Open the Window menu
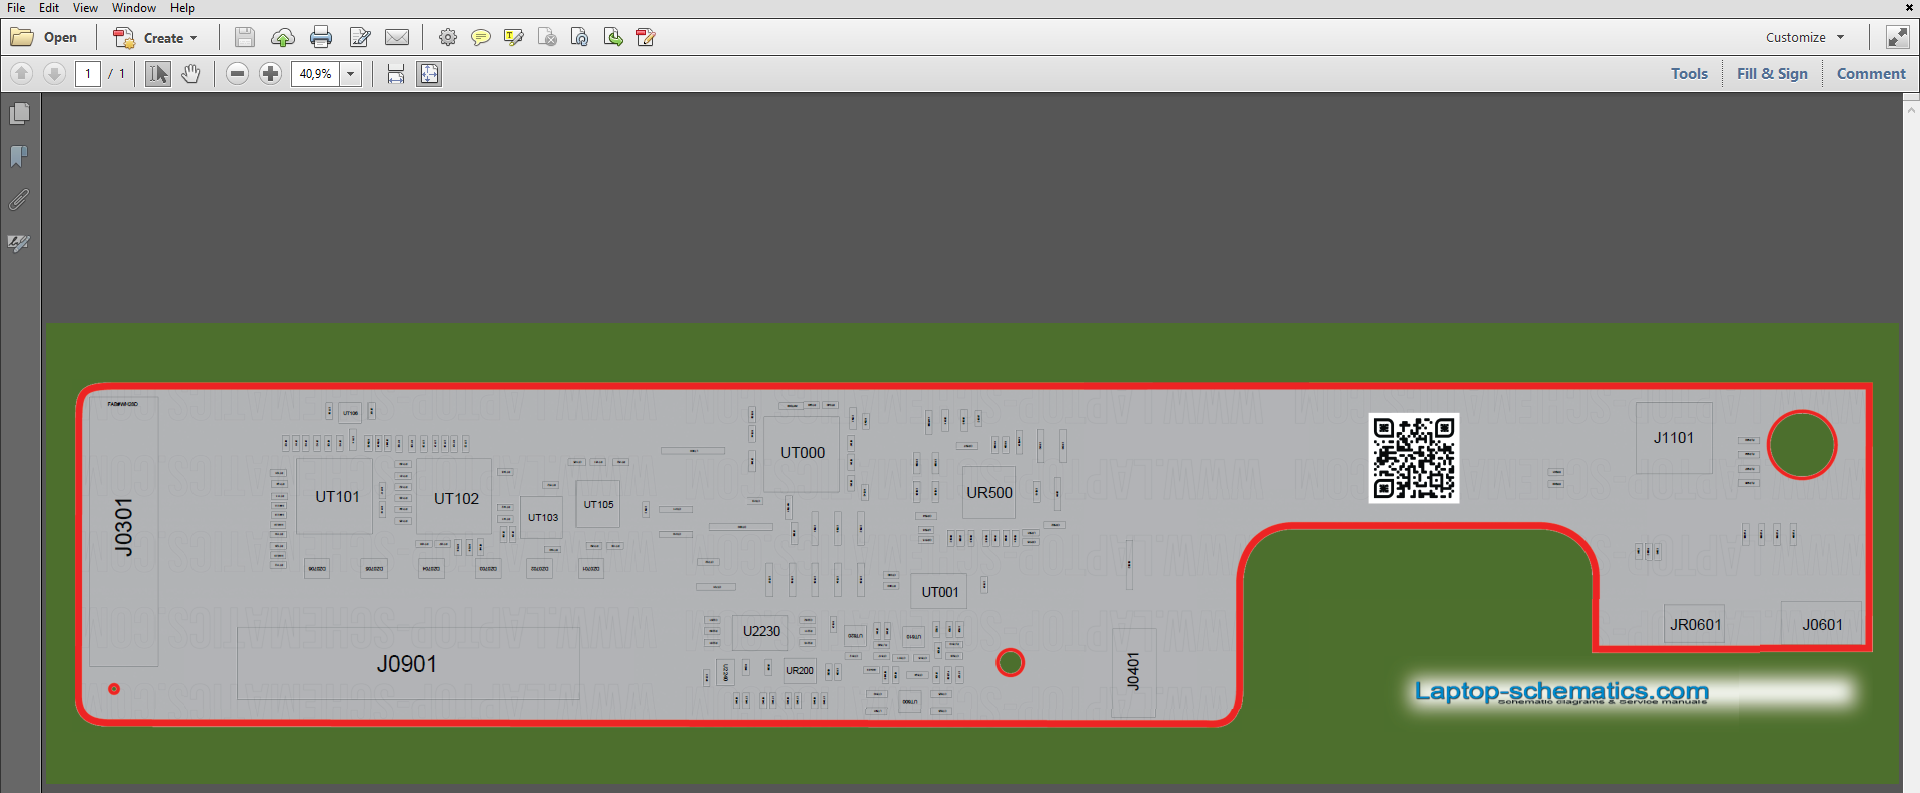Image resolution: width=1920 pixels, height=793 pixels. click(x=133, y=8)
